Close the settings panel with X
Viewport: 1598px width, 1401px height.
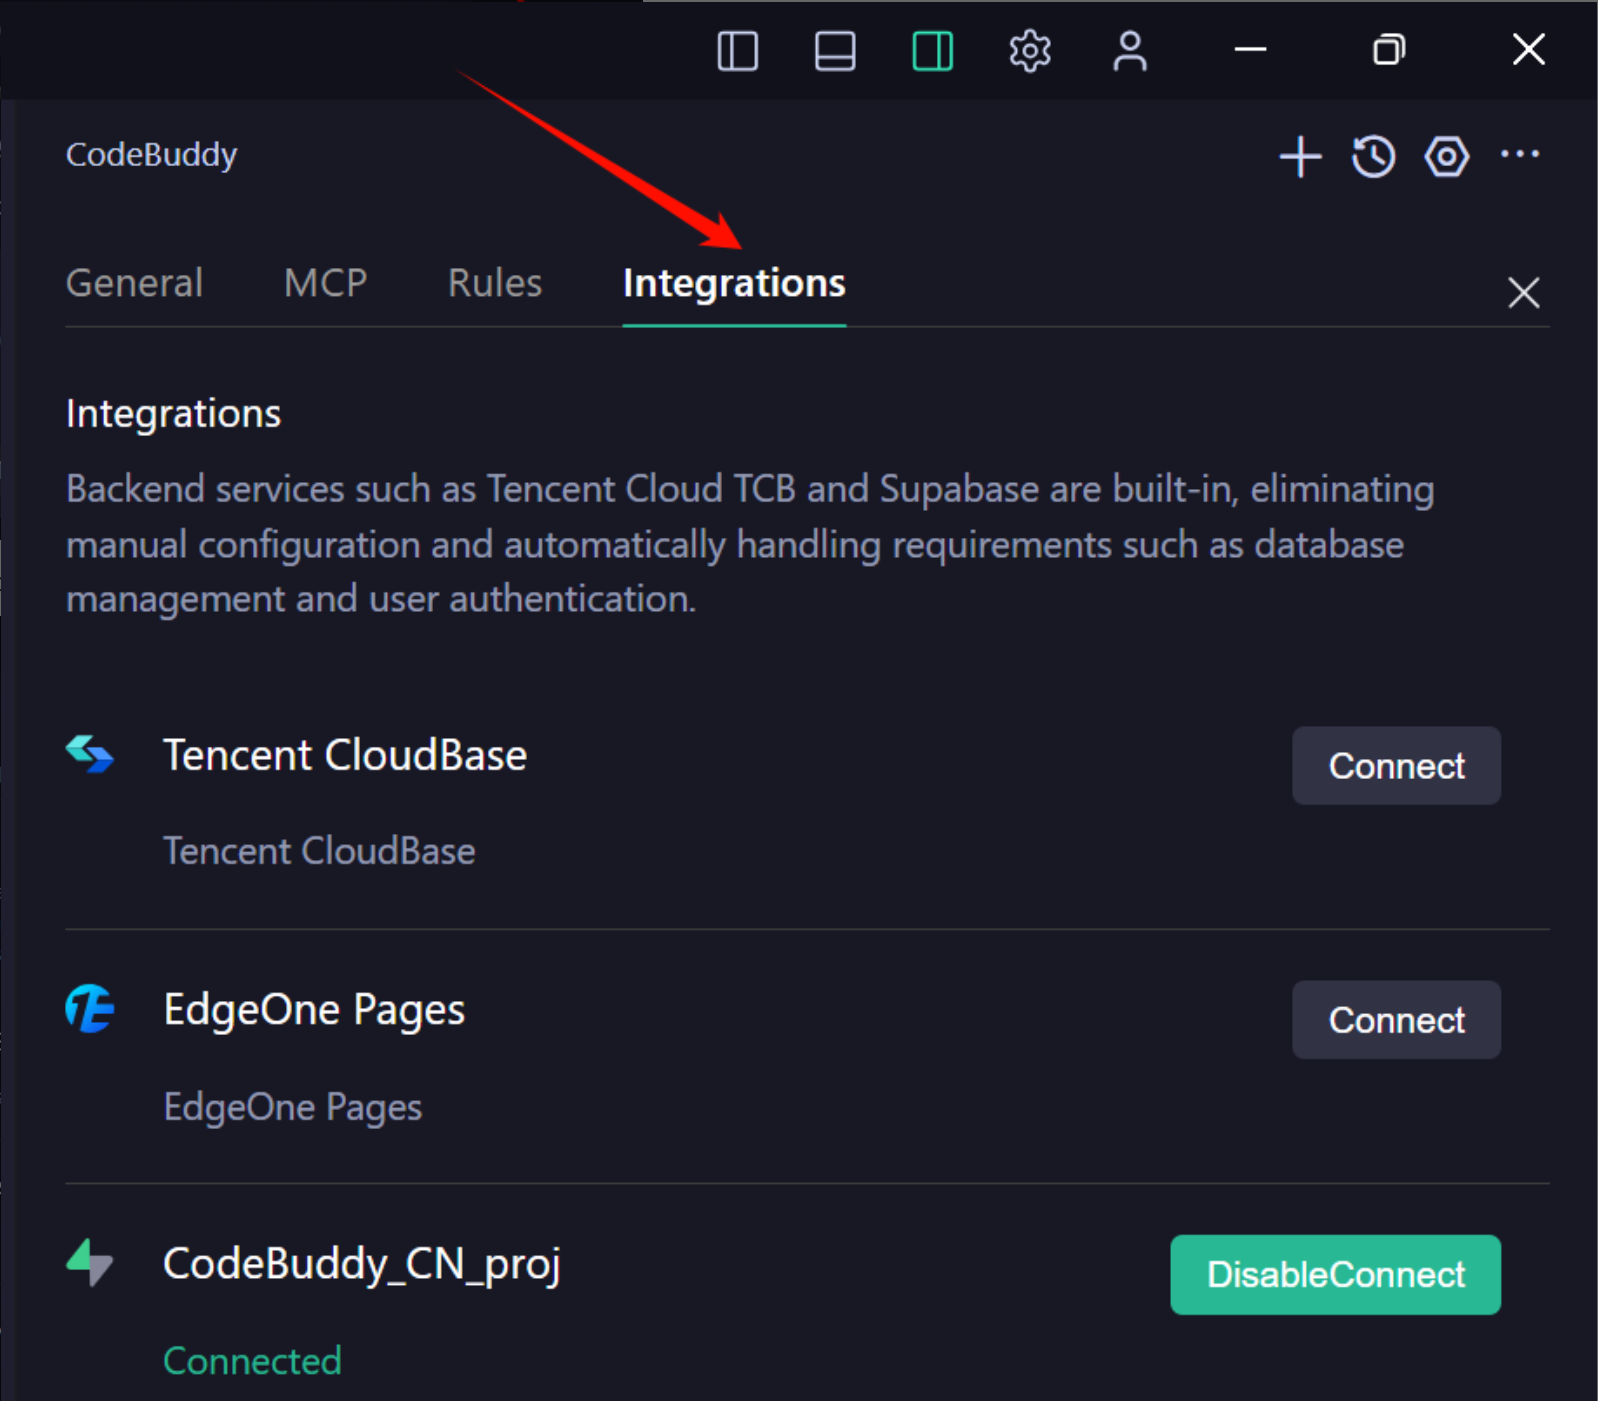click(x=1523, y=293)
